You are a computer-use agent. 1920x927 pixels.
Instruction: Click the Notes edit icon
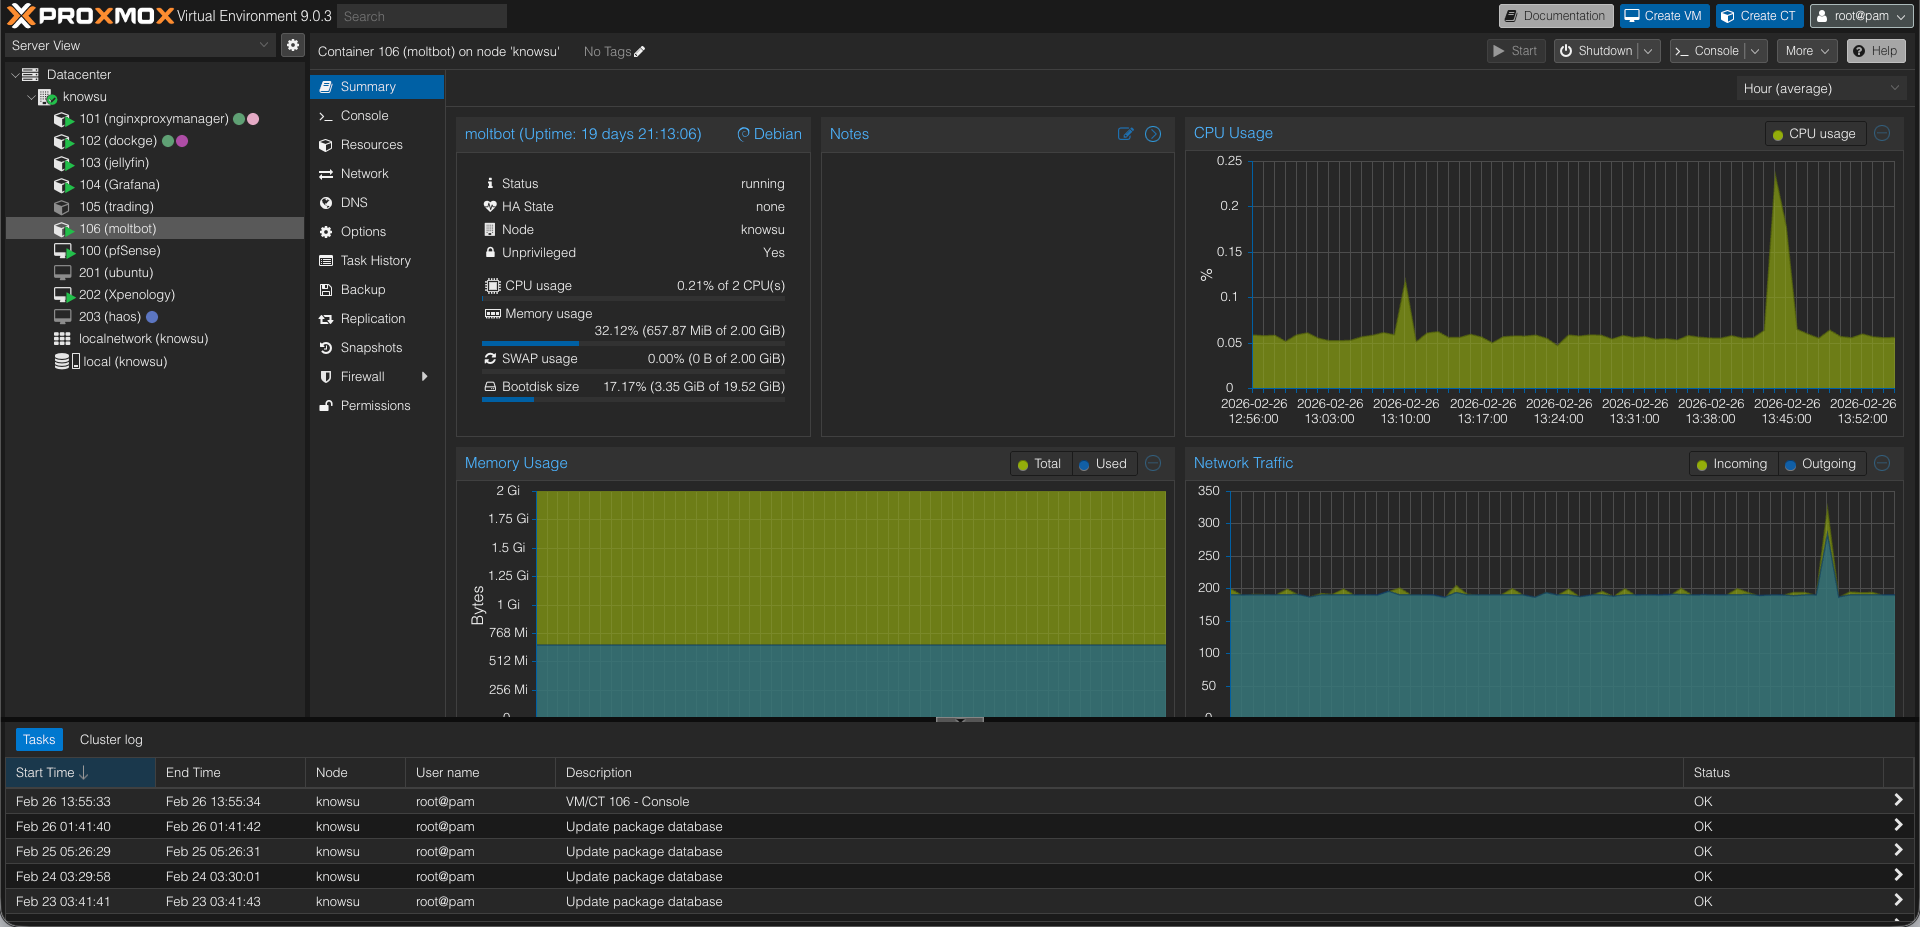(1125, 134)
